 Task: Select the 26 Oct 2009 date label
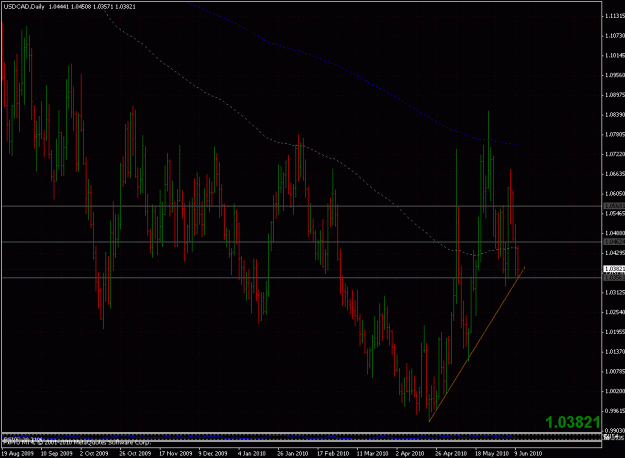[x=135, y=453]
